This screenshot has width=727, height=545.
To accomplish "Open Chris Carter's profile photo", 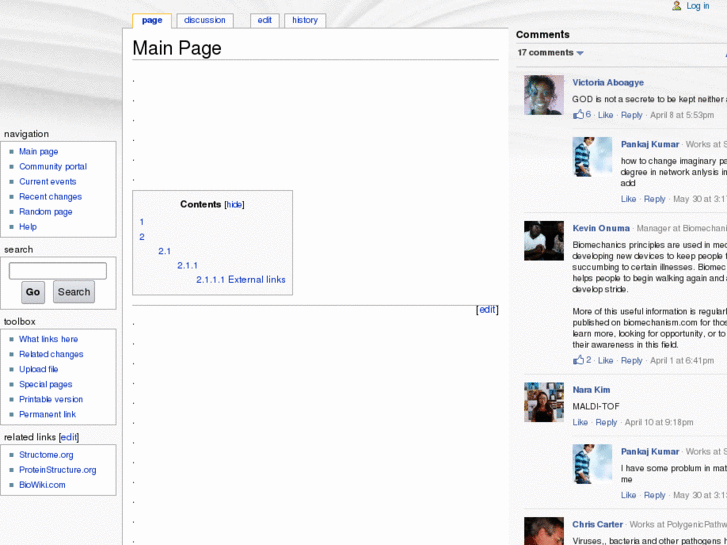I will (544, 531).
